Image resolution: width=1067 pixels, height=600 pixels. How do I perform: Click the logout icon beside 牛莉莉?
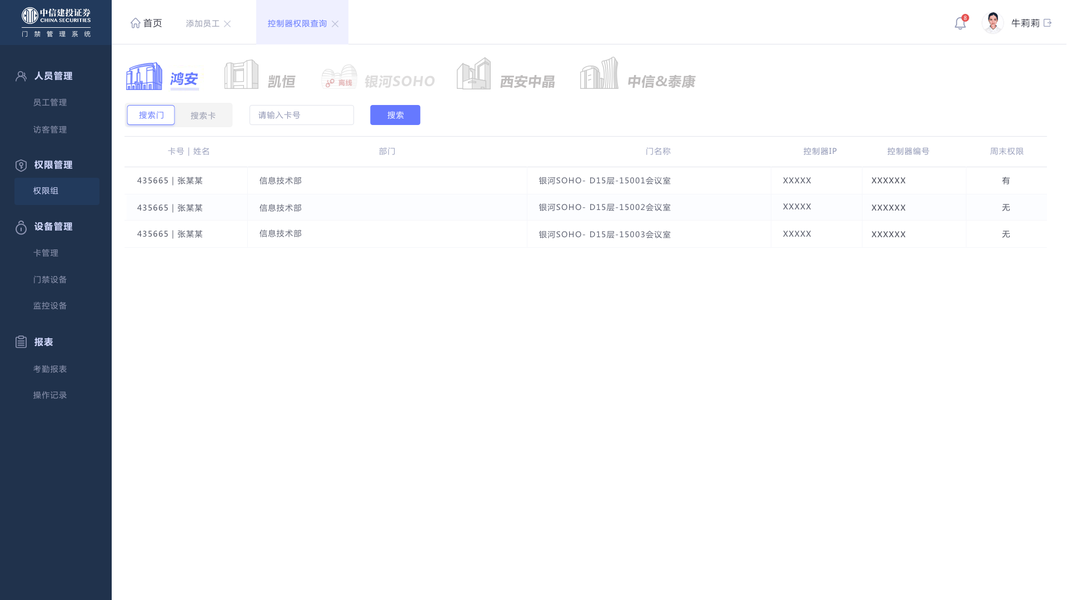click(x=1047, y=23)
